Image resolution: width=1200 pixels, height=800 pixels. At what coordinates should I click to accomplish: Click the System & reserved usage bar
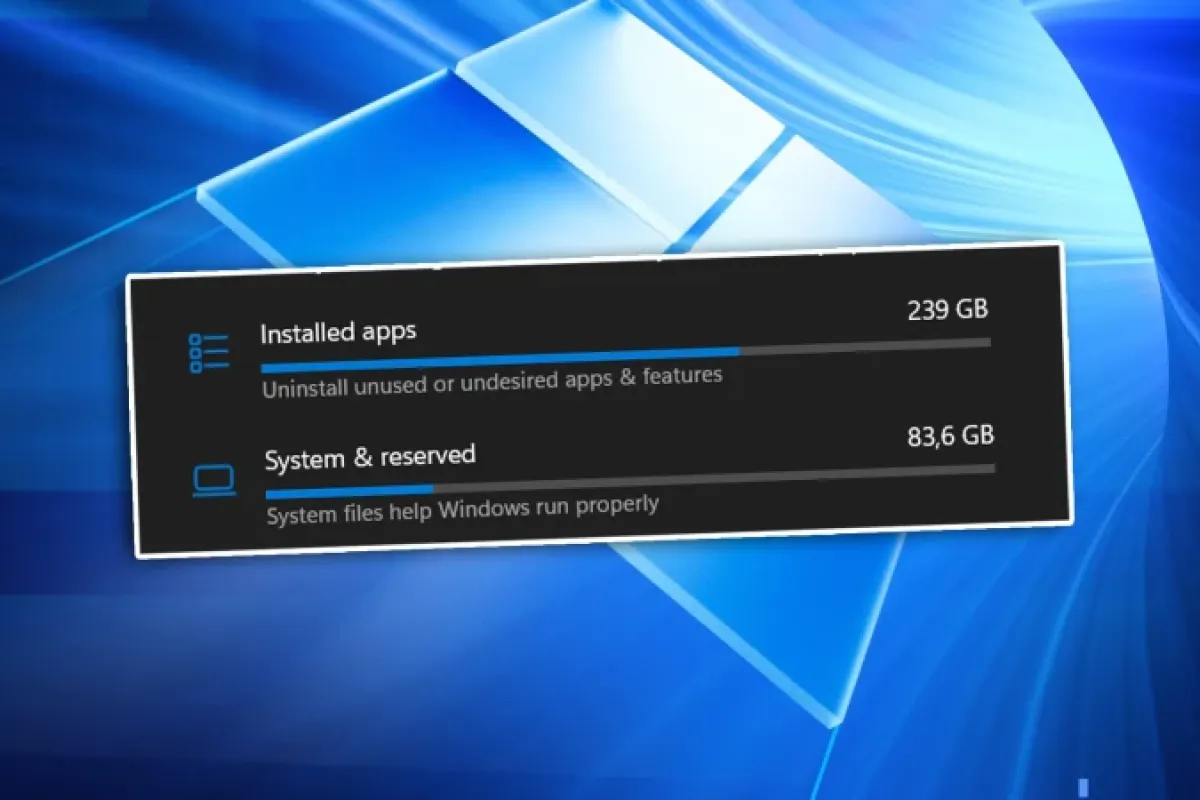[x=630, y=479]
